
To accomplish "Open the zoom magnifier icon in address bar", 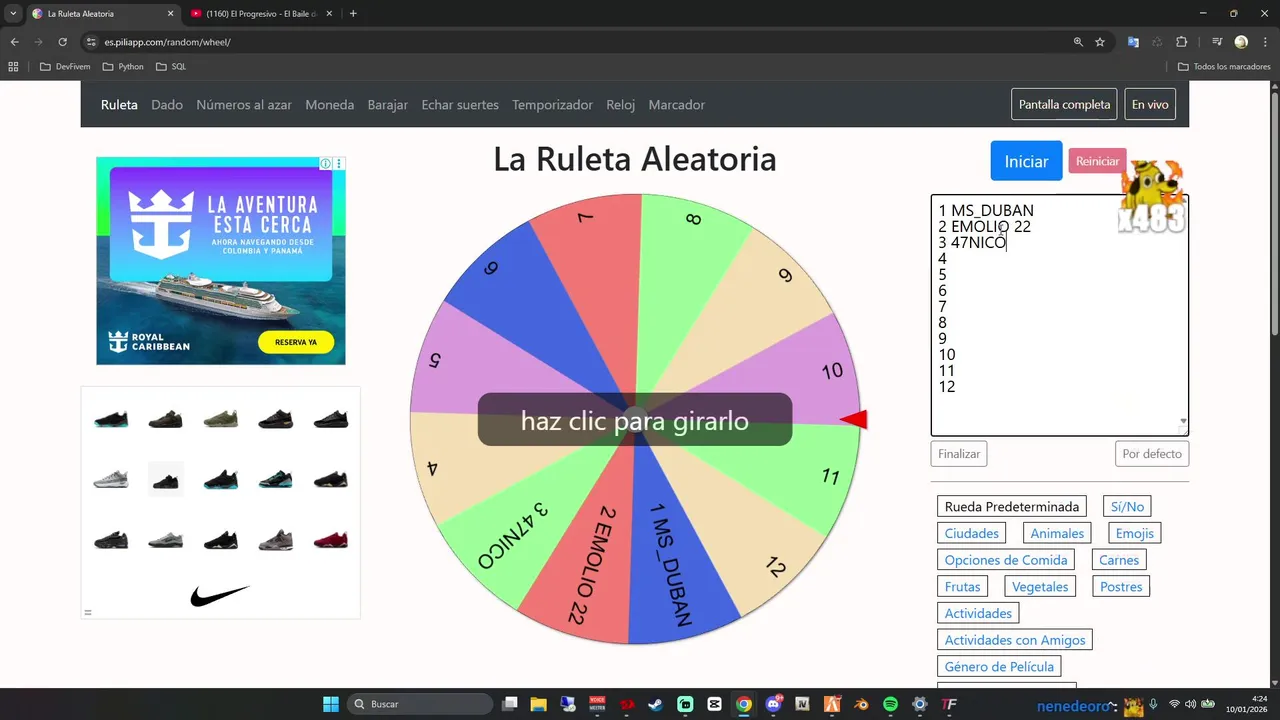I will pyautogui.click(x=1078, y=42).
